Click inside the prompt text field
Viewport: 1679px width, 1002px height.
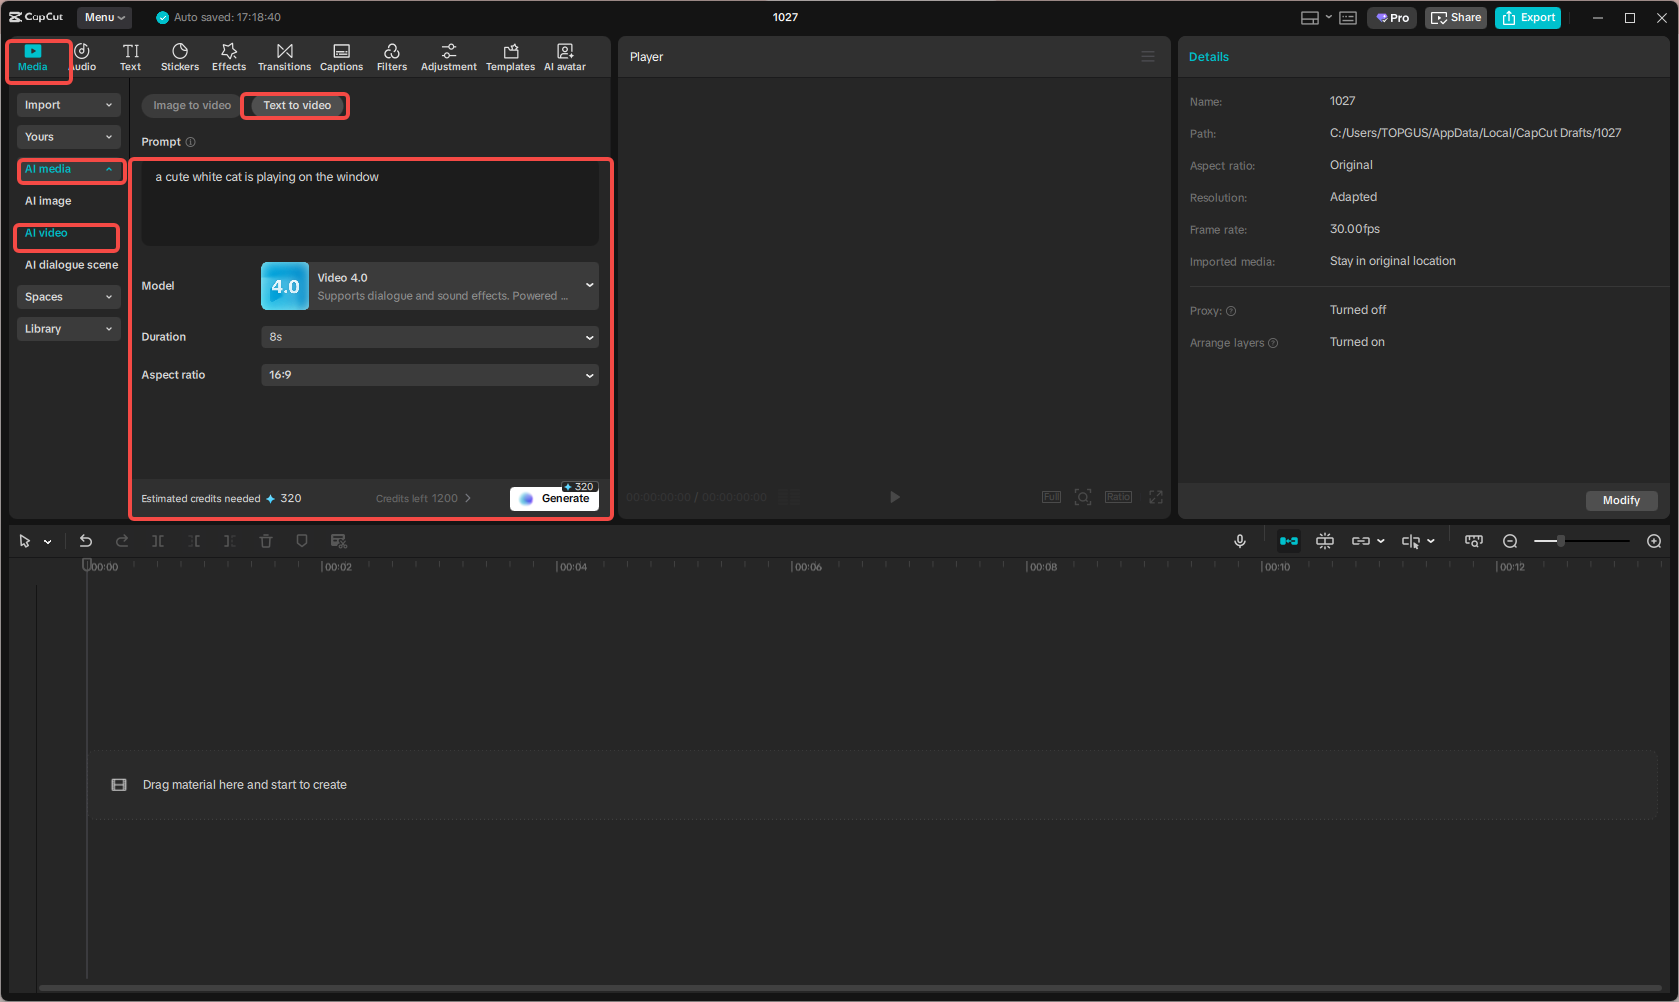(x=369, y=203)
